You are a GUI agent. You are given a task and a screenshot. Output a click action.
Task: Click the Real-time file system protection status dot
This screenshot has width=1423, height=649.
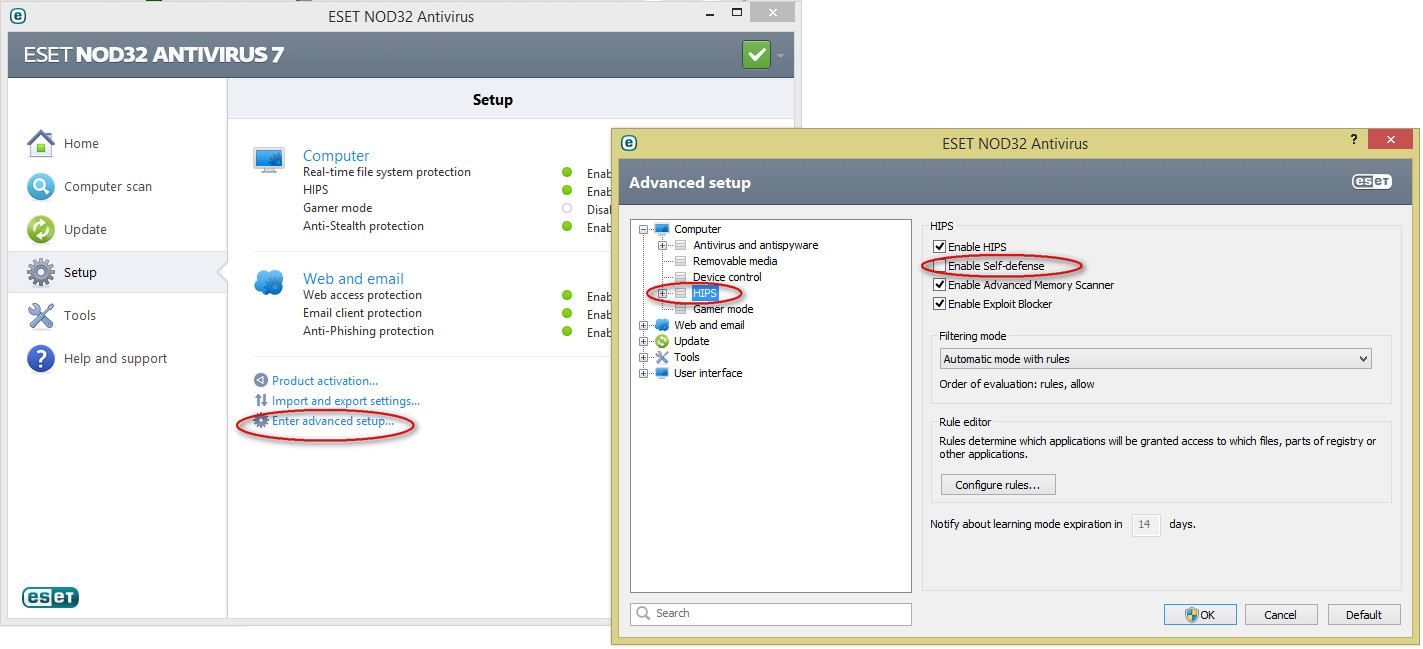(567, 172)
